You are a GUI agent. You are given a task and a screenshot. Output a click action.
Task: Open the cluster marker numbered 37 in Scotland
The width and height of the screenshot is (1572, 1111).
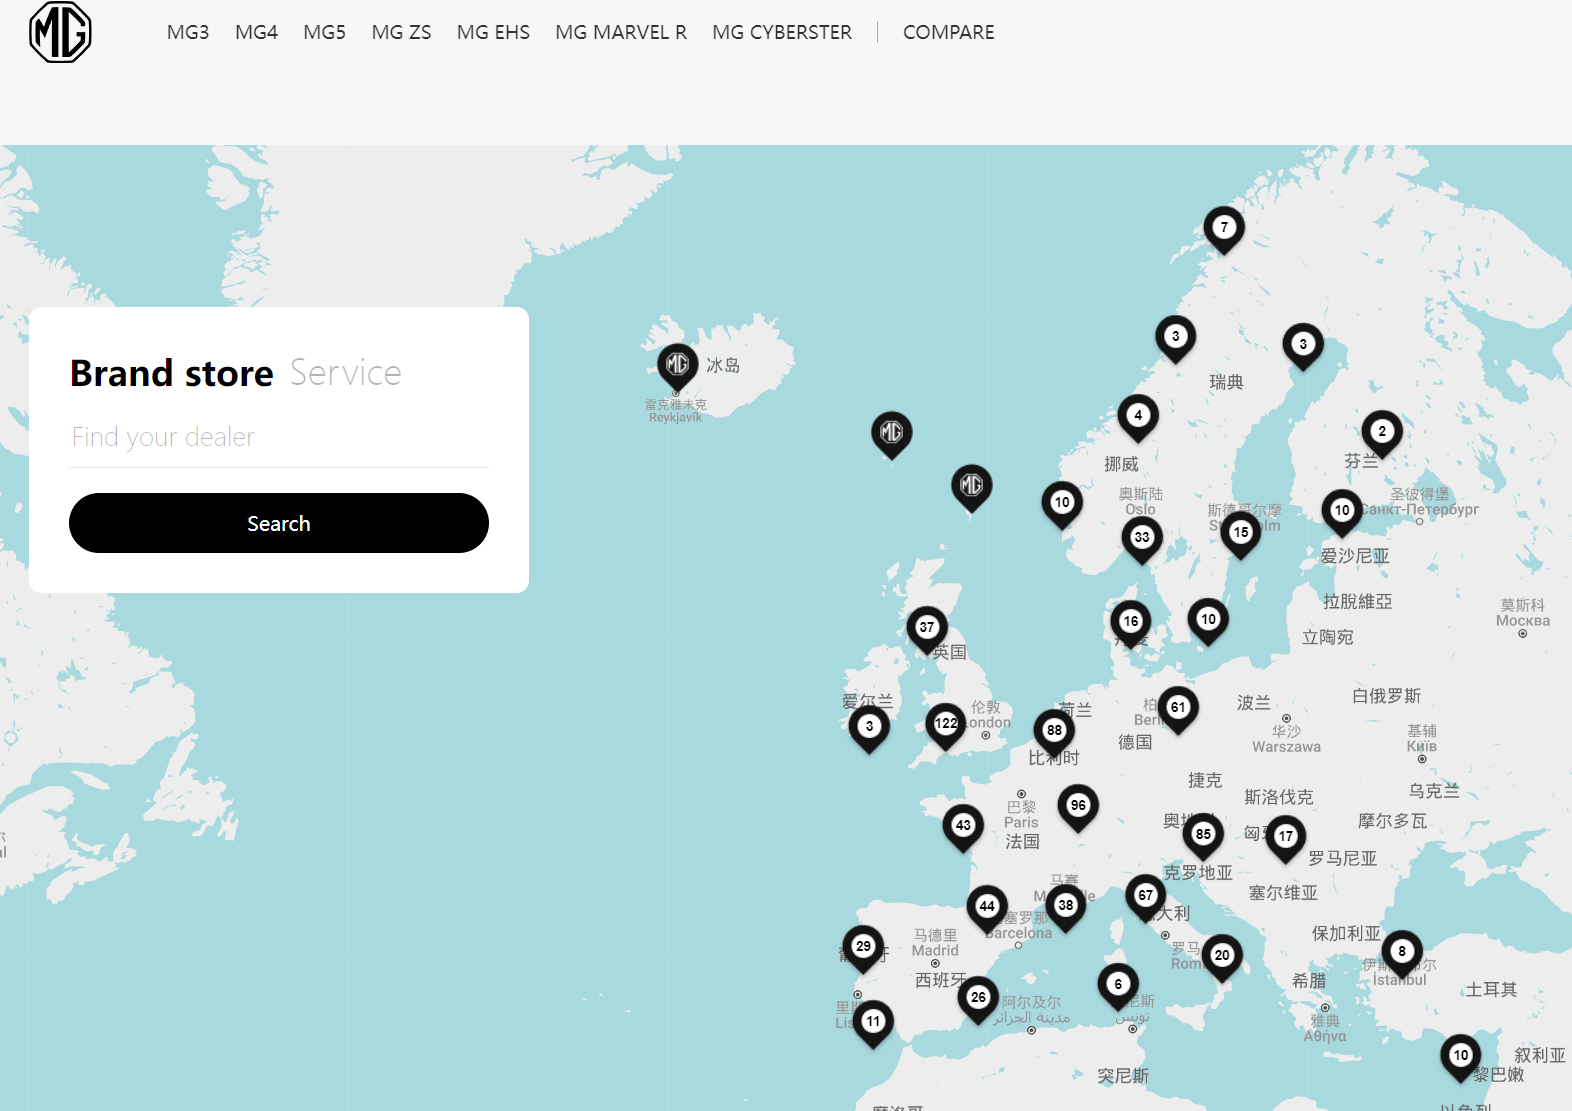pos(927,628)
